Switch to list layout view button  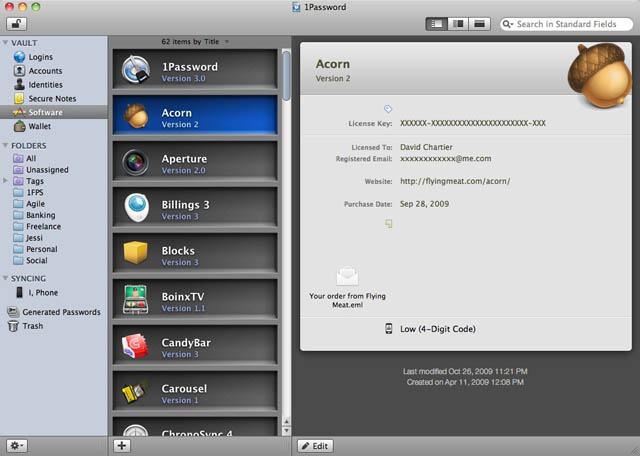pos(436,24)
